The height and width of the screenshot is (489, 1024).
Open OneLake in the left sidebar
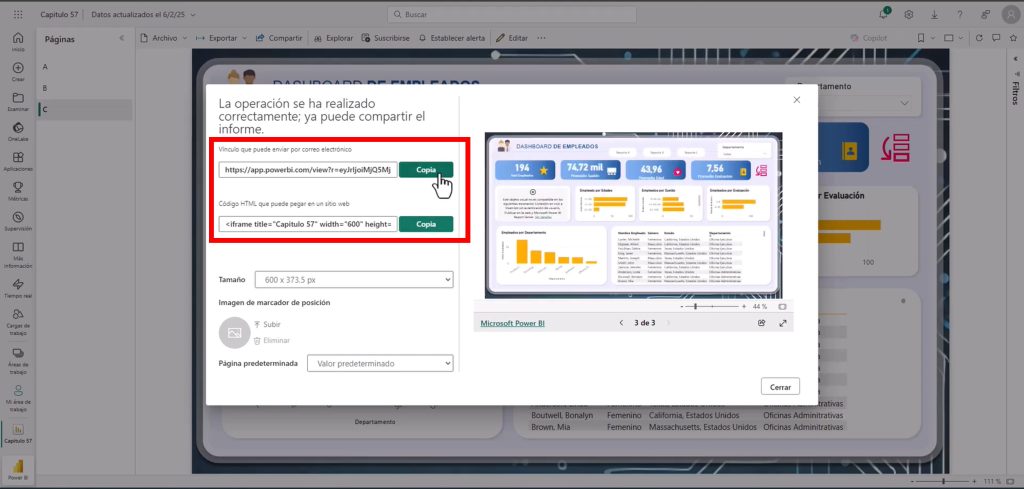tap(18, 132)
